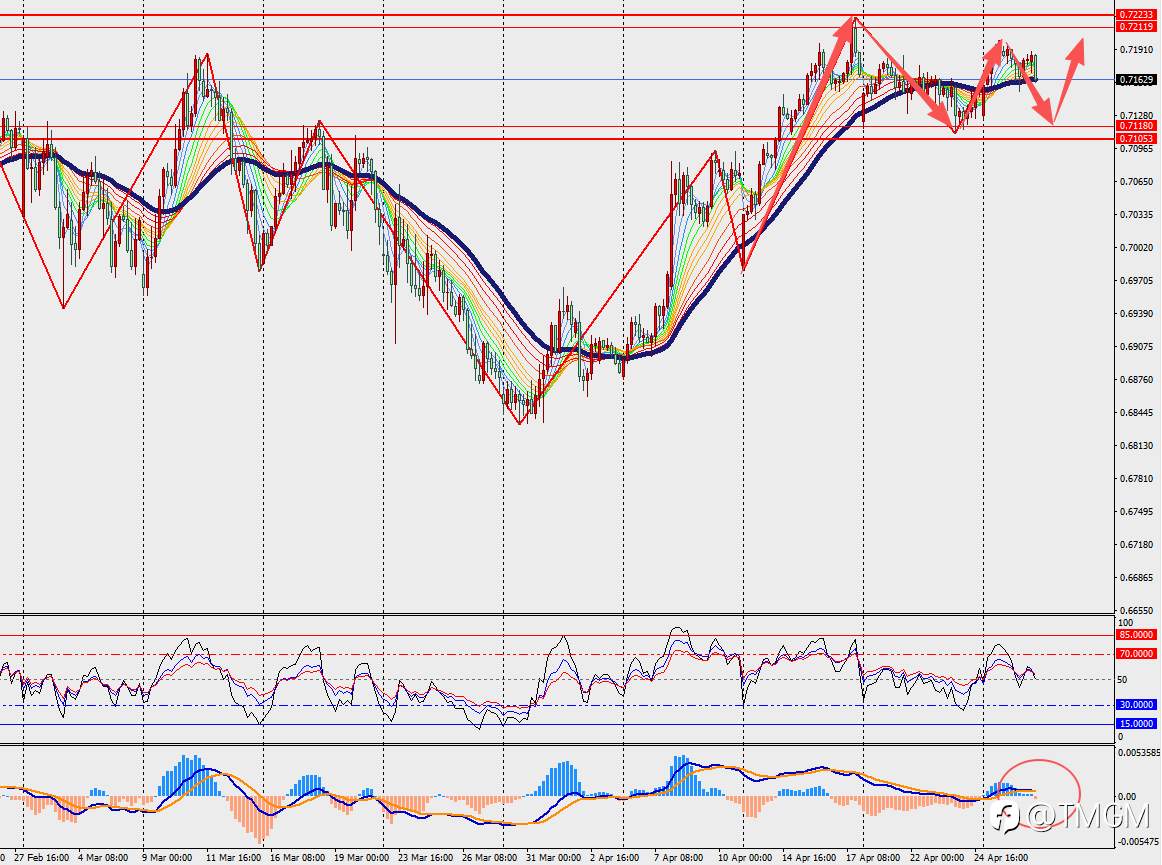1162x865 pixels.
Task: Select the 0.67180 price axis label
Action: (1136, 544)
